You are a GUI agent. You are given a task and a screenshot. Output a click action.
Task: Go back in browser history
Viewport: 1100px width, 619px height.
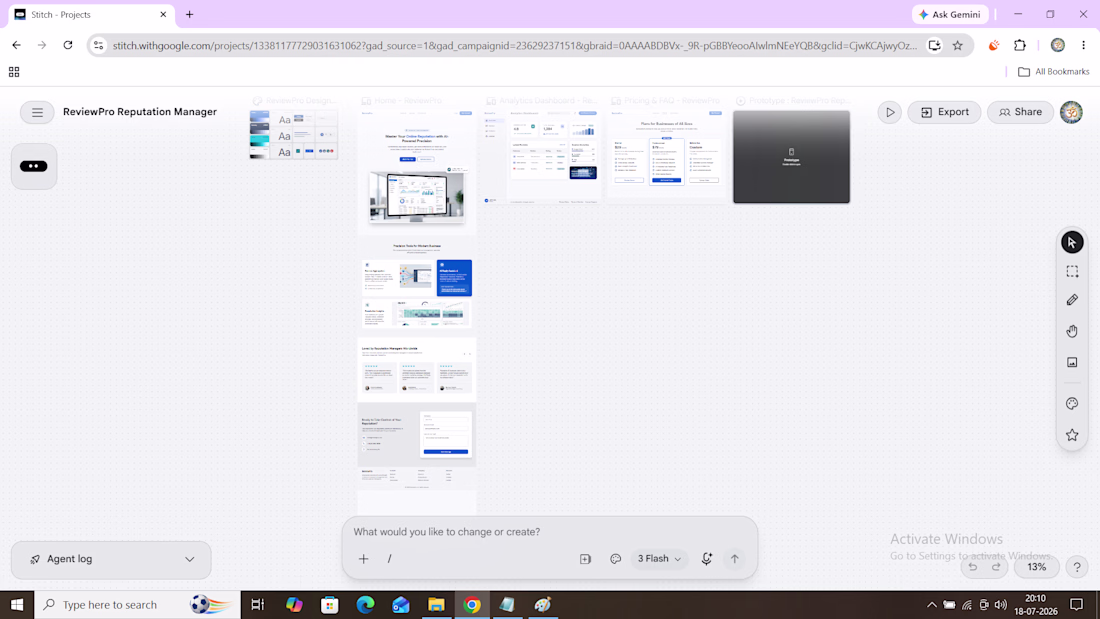pyautogui.click(x=16, y=45)
